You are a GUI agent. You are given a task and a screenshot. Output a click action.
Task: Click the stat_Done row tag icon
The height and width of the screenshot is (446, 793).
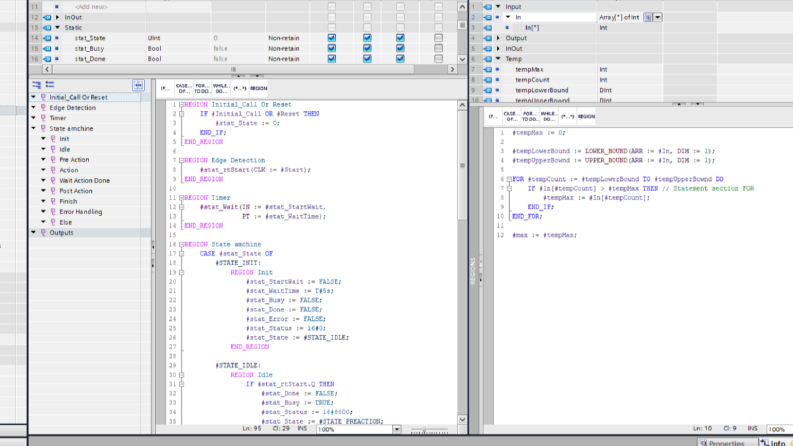(48, 59)
